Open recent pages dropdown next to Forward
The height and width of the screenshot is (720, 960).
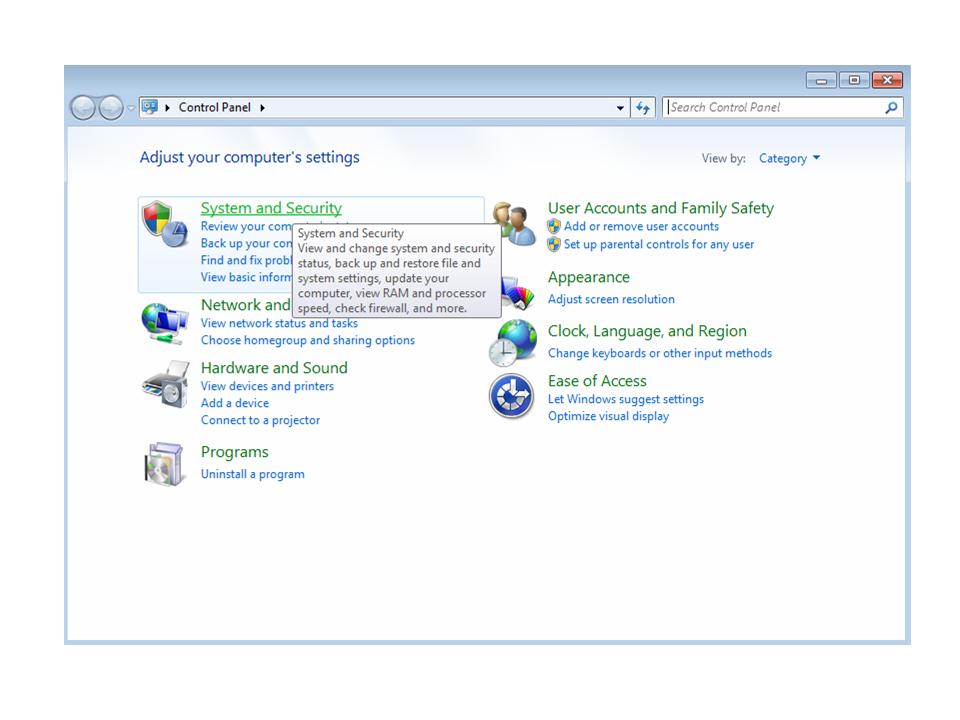coord(130,108)
